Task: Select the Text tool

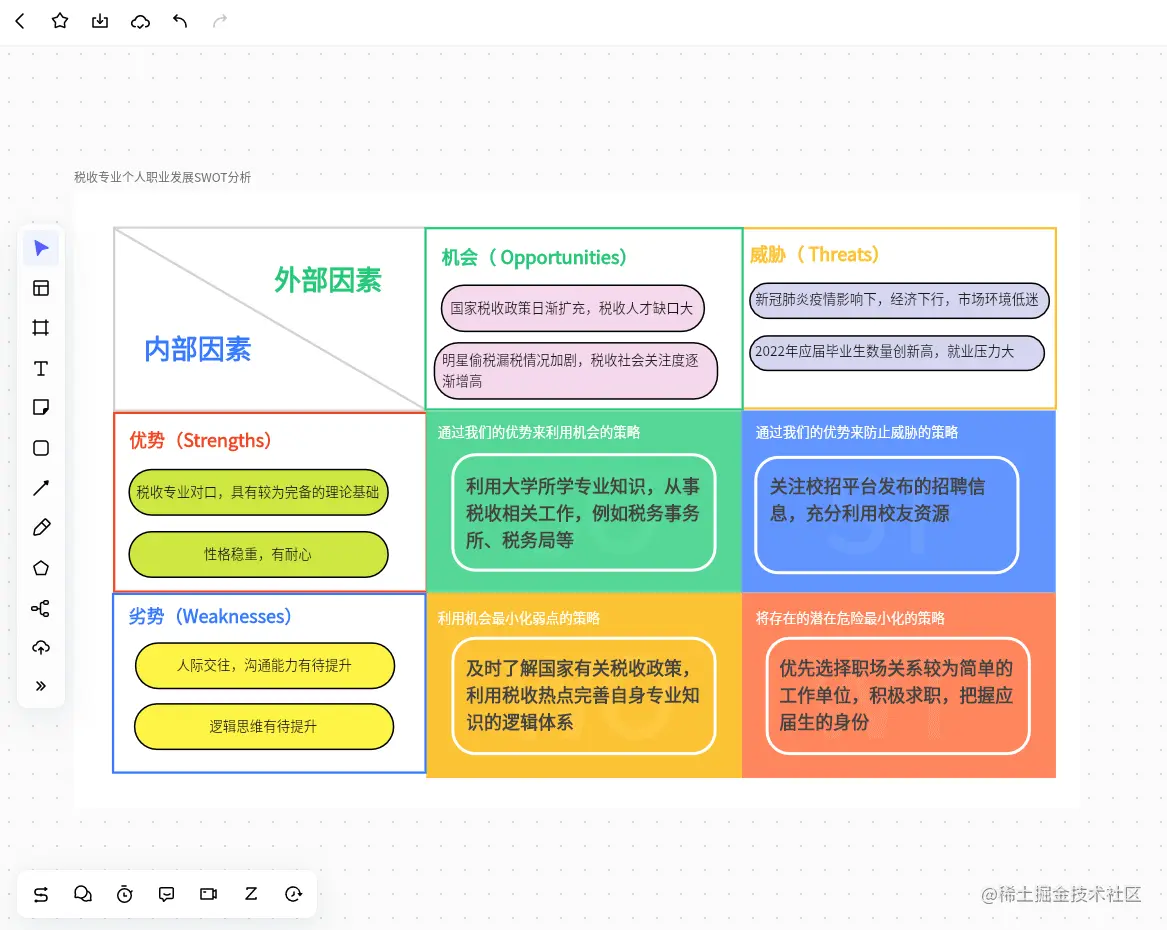Action: click(x=41, y=368)
